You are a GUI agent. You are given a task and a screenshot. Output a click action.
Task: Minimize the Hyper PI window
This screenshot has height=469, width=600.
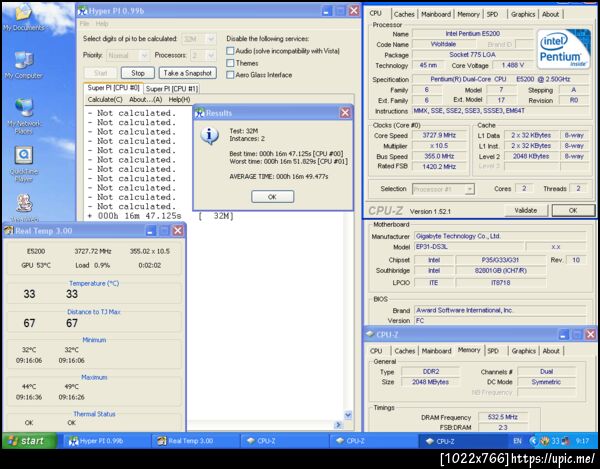tap(326, 11)
